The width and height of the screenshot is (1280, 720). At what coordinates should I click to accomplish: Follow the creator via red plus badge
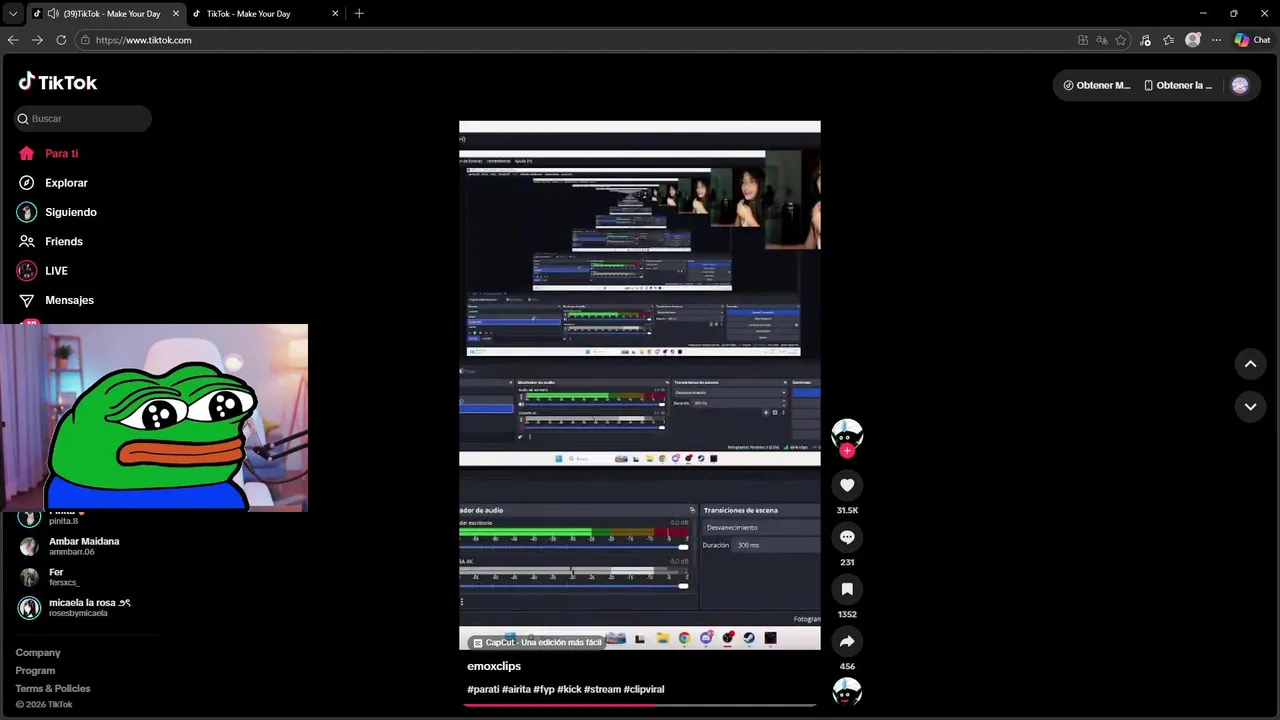(x=847, y=451)
